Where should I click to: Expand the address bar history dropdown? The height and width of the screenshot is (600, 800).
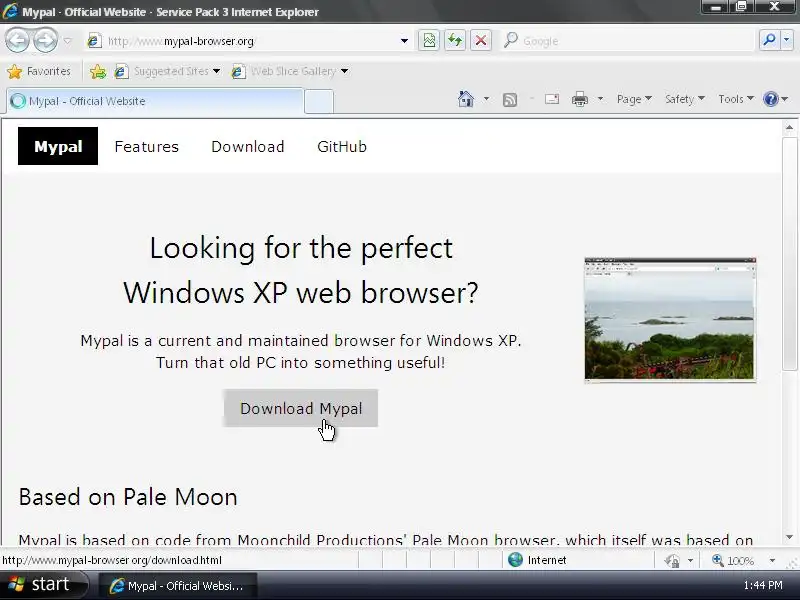point(404,41)
